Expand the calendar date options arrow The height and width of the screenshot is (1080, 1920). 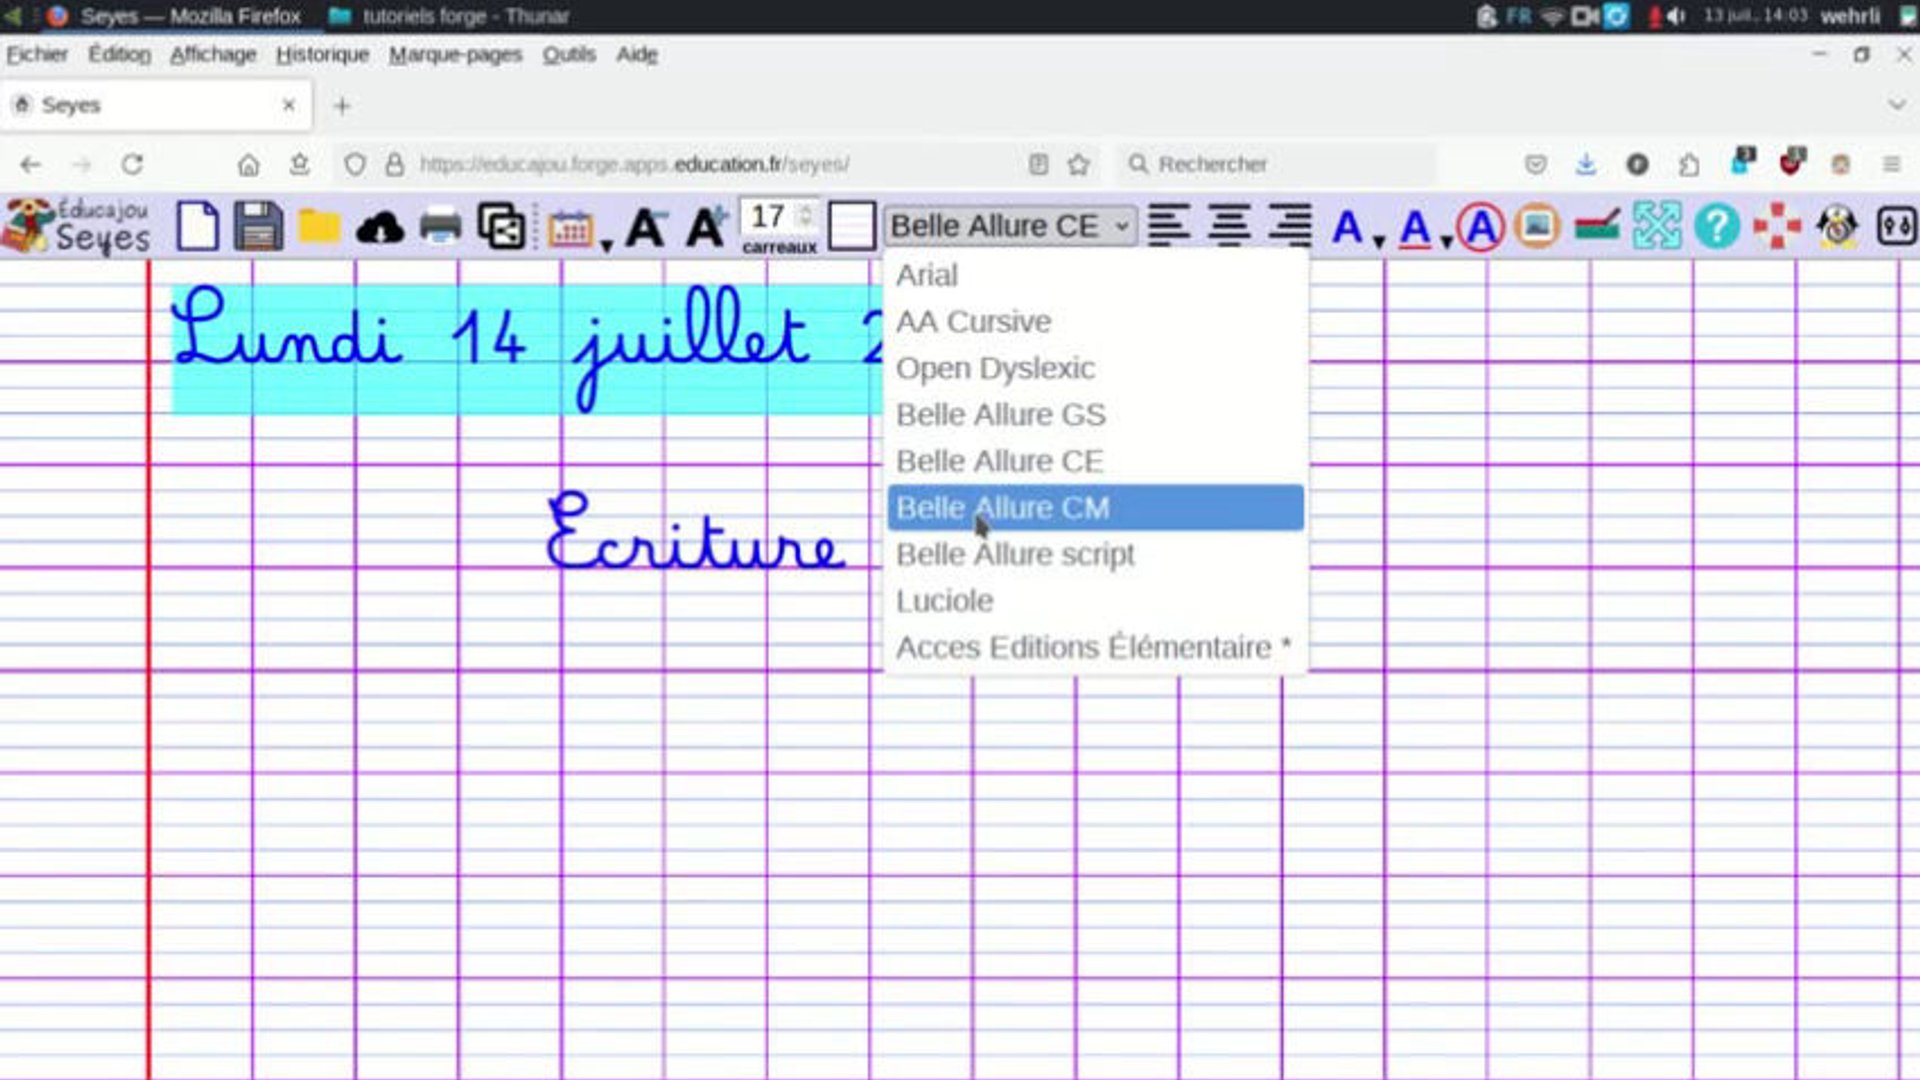click(x=606, y=244)
